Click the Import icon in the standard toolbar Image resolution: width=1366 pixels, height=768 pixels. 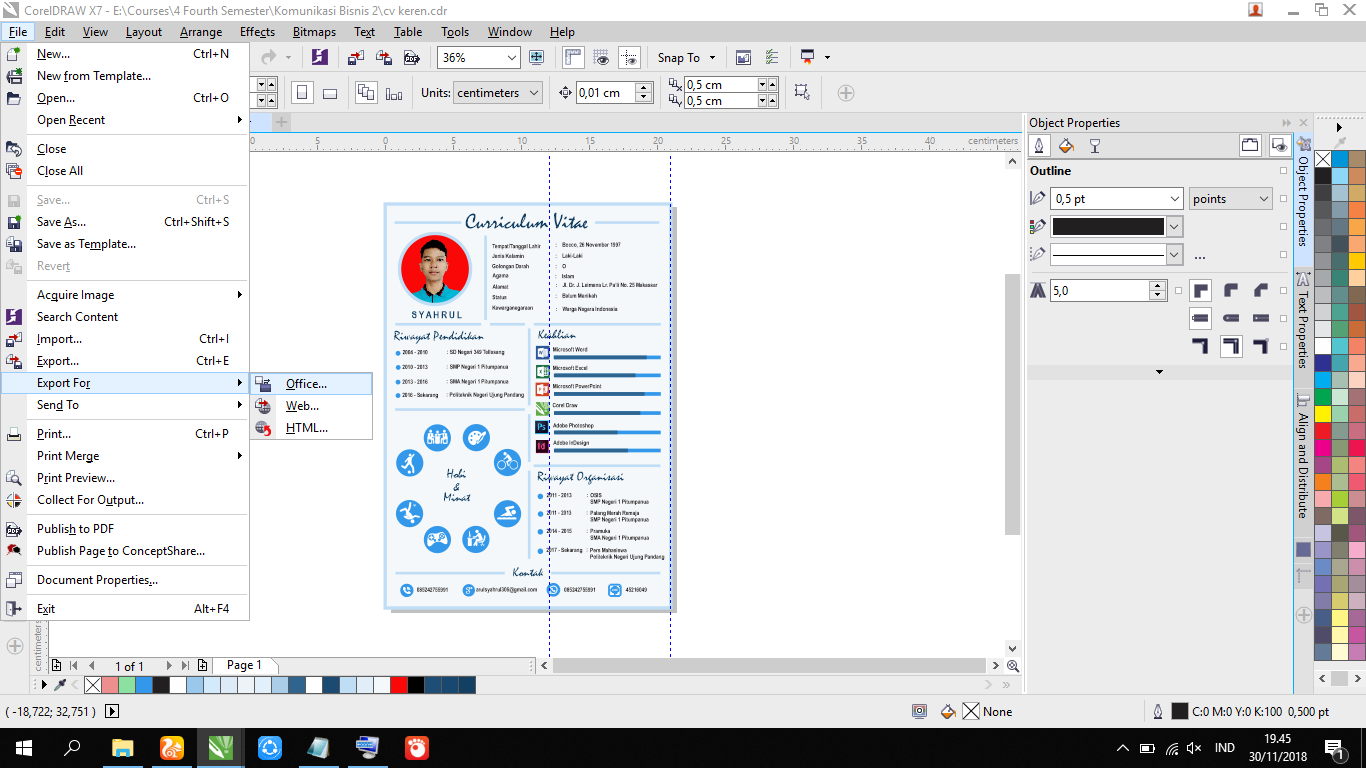(355, 58)
